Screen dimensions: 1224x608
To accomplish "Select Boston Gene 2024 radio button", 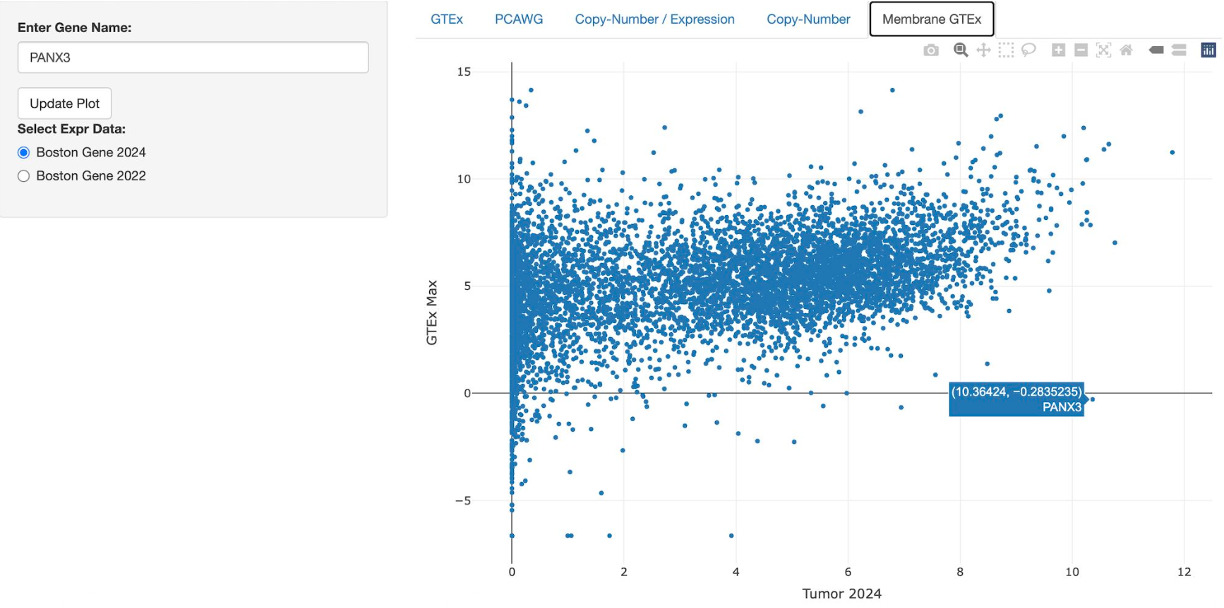I will 24,153.
